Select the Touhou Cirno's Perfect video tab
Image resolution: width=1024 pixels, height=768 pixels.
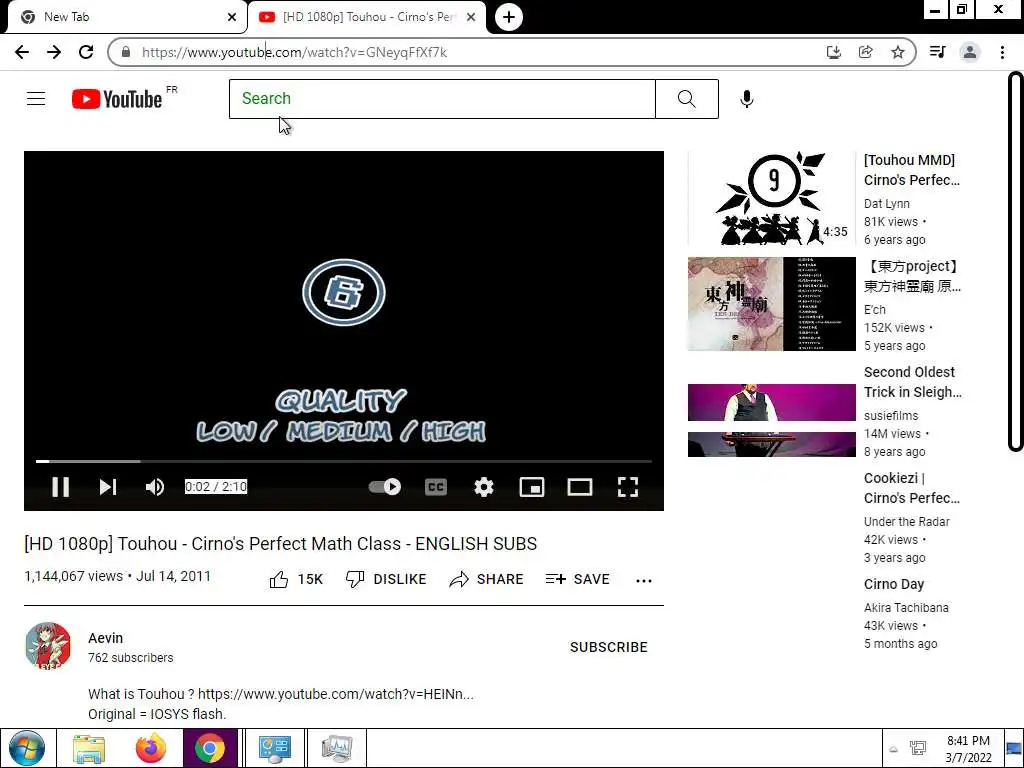(366, 17)
